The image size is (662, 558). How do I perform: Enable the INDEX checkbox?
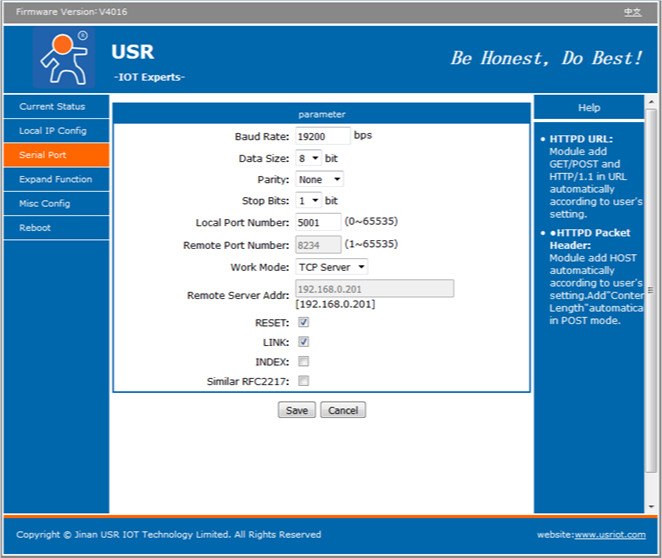[x=303, y=361]
